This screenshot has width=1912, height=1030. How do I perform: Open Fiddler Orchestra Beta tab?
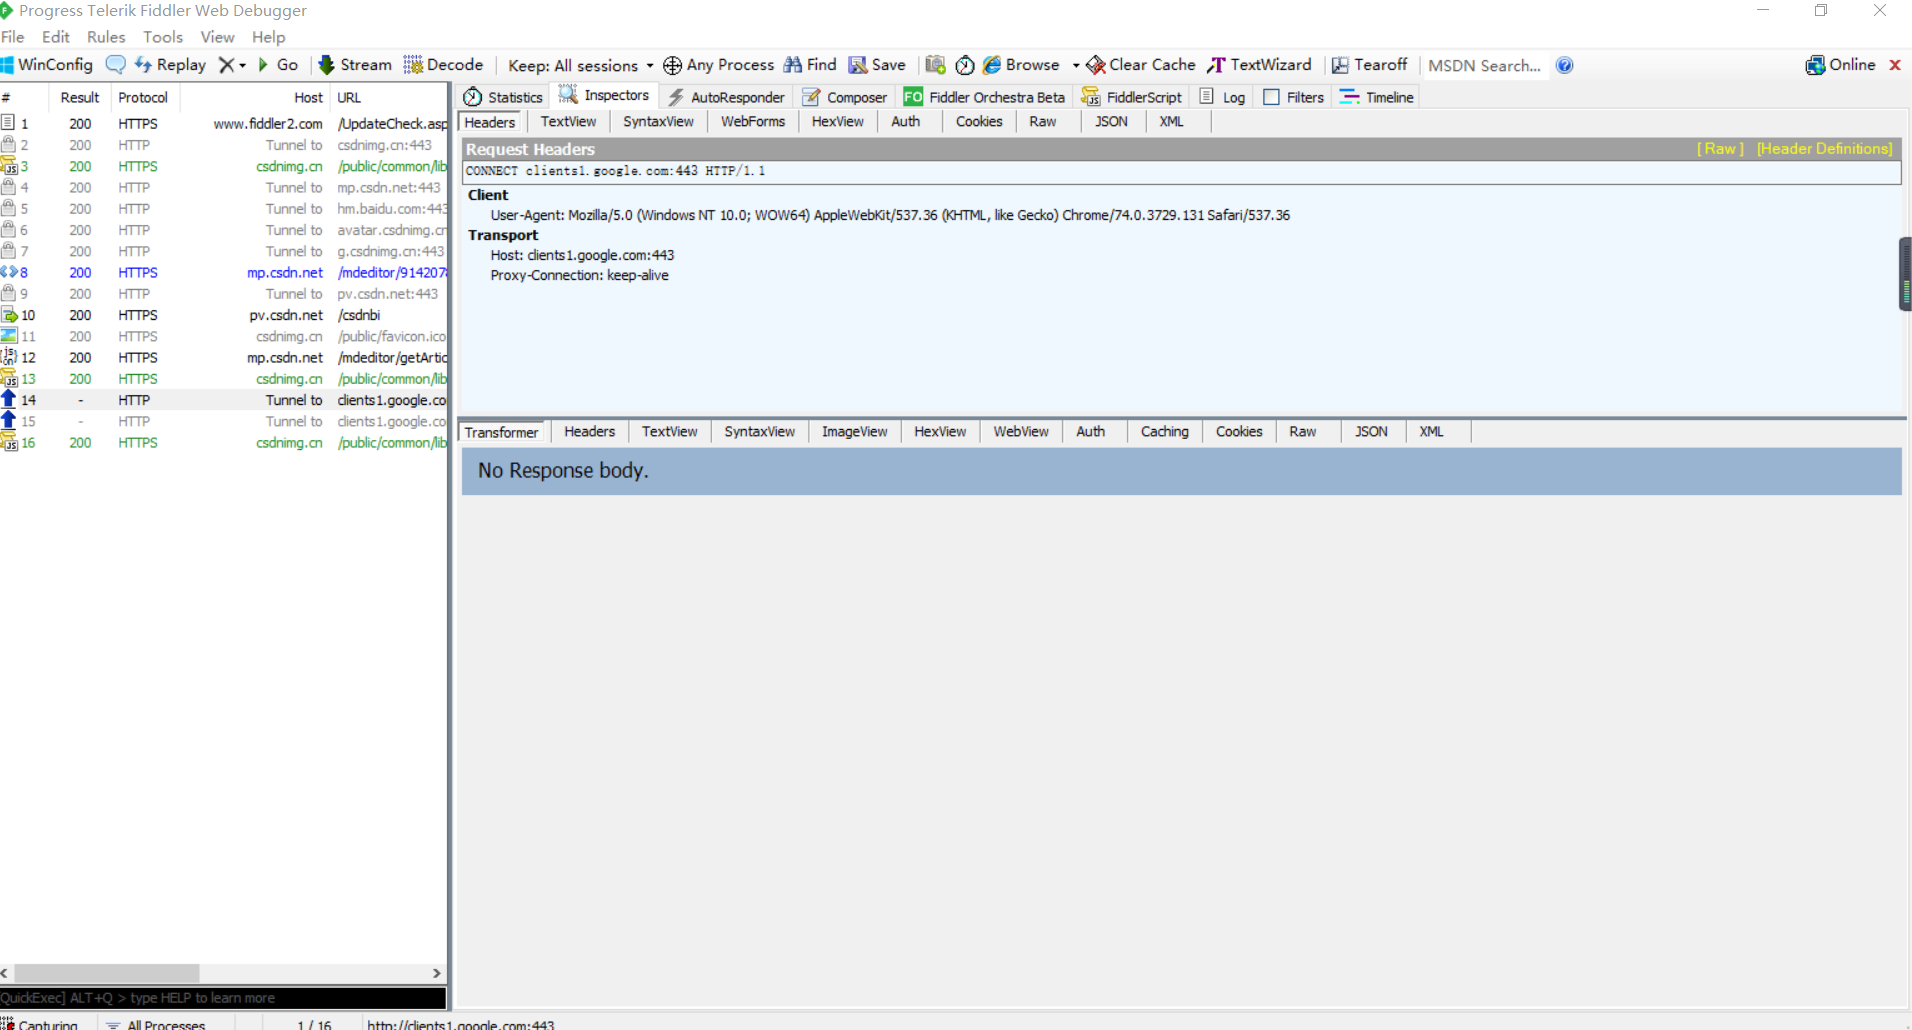pos(985,97)
